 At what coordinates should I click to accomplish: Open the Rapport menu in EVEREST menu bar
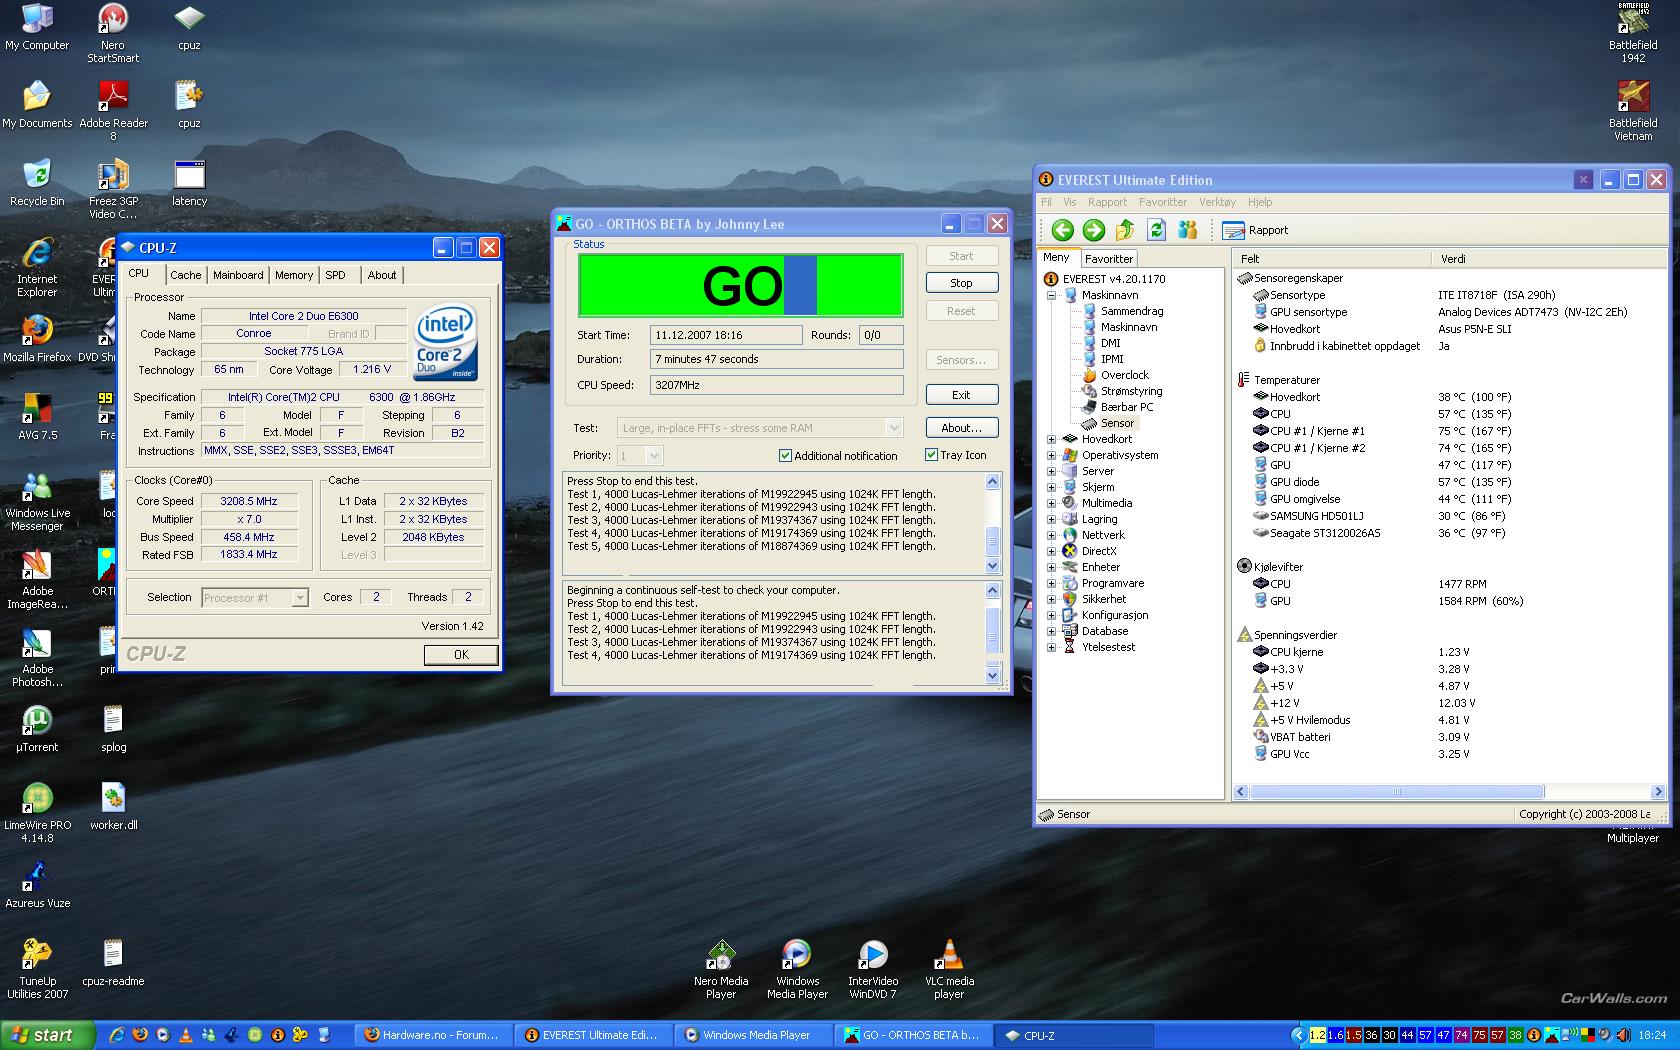tap(1107, 202)
